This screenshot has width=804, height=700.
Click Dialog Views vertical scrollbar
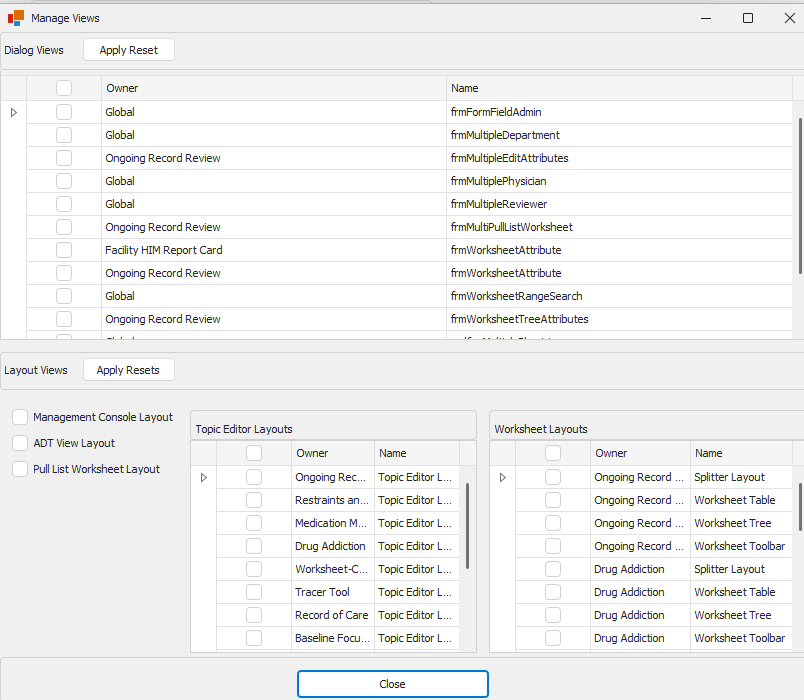click(x=800, y=196)
